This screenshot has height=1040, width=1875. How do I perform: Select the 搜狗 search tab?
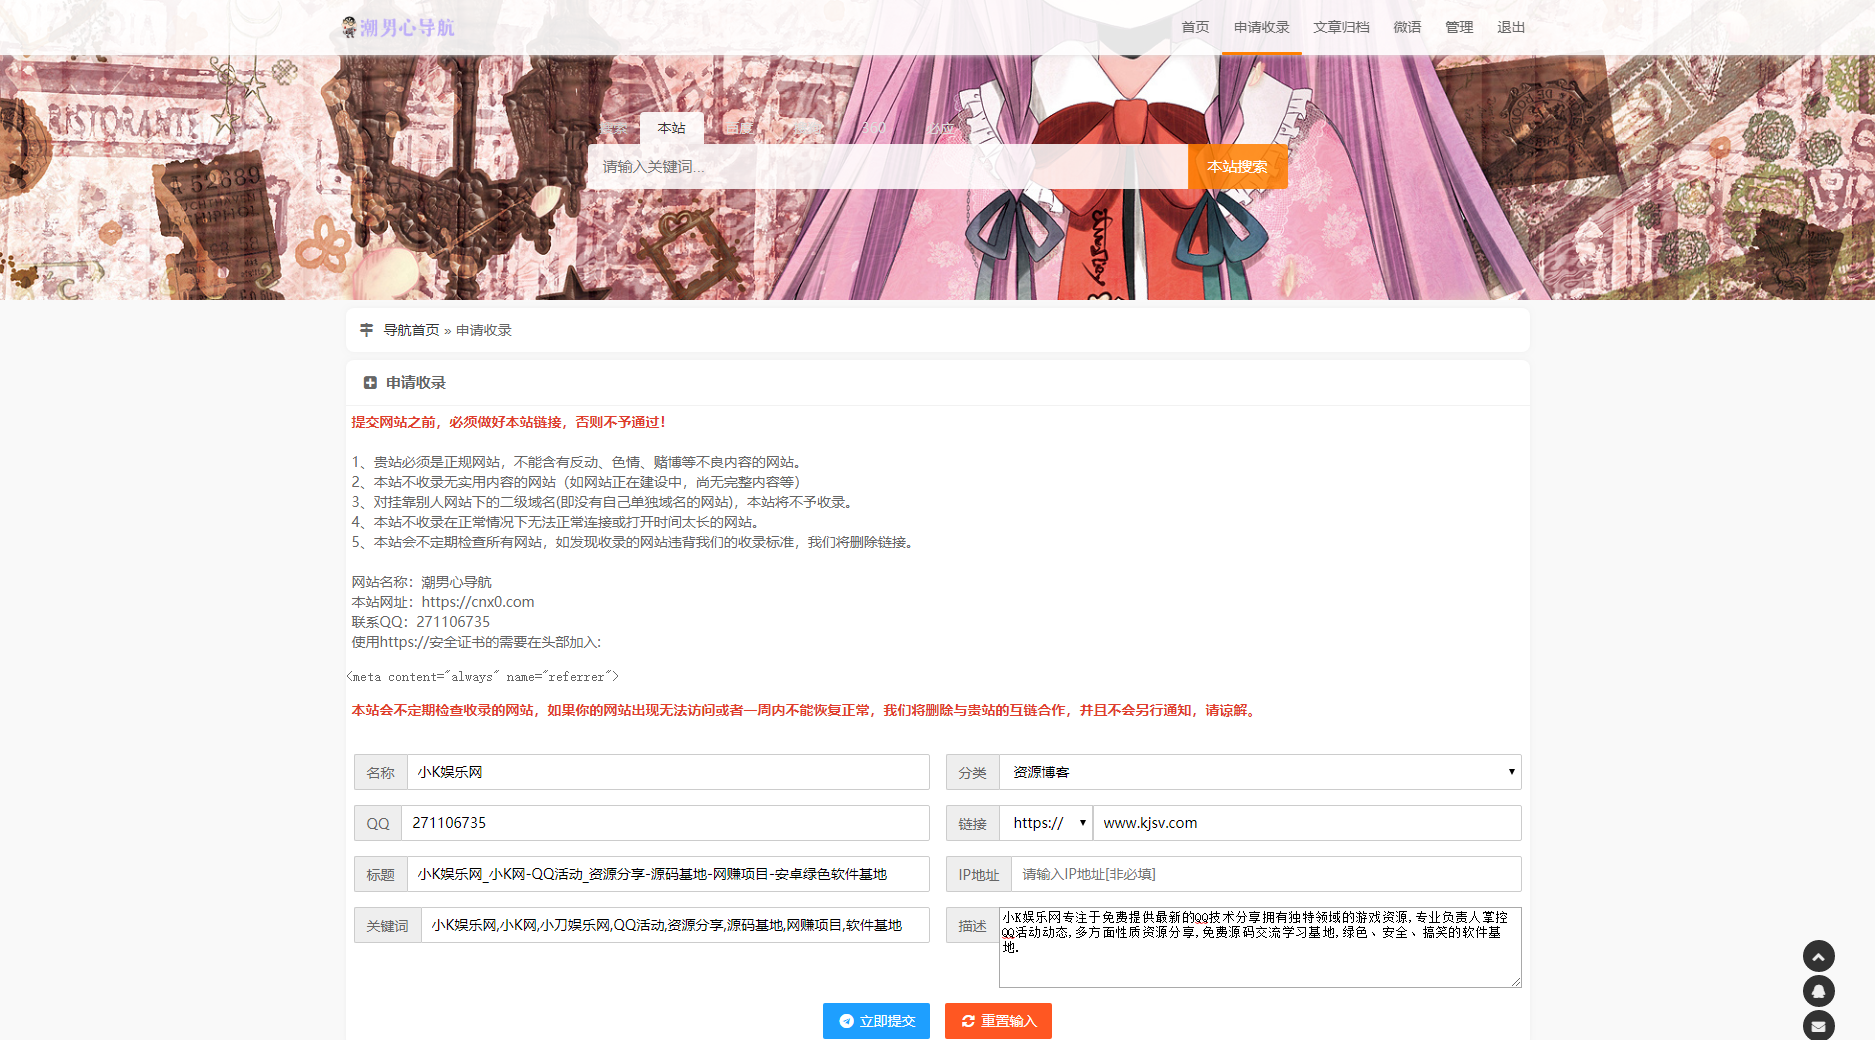coord(807,128)
